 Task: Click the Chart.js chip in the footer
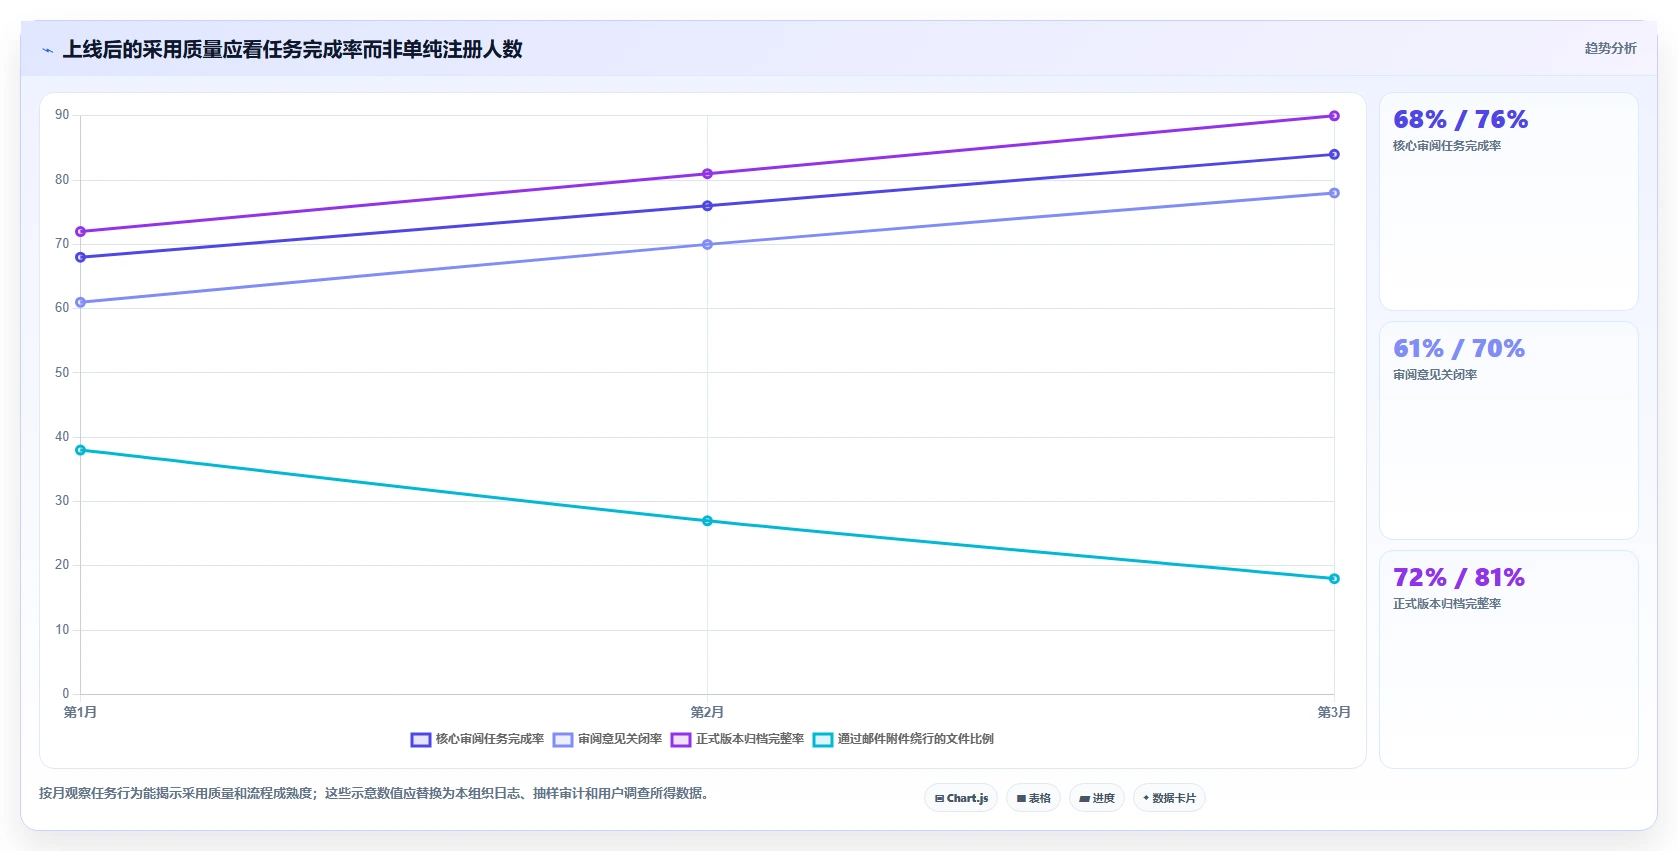point(961,798)
